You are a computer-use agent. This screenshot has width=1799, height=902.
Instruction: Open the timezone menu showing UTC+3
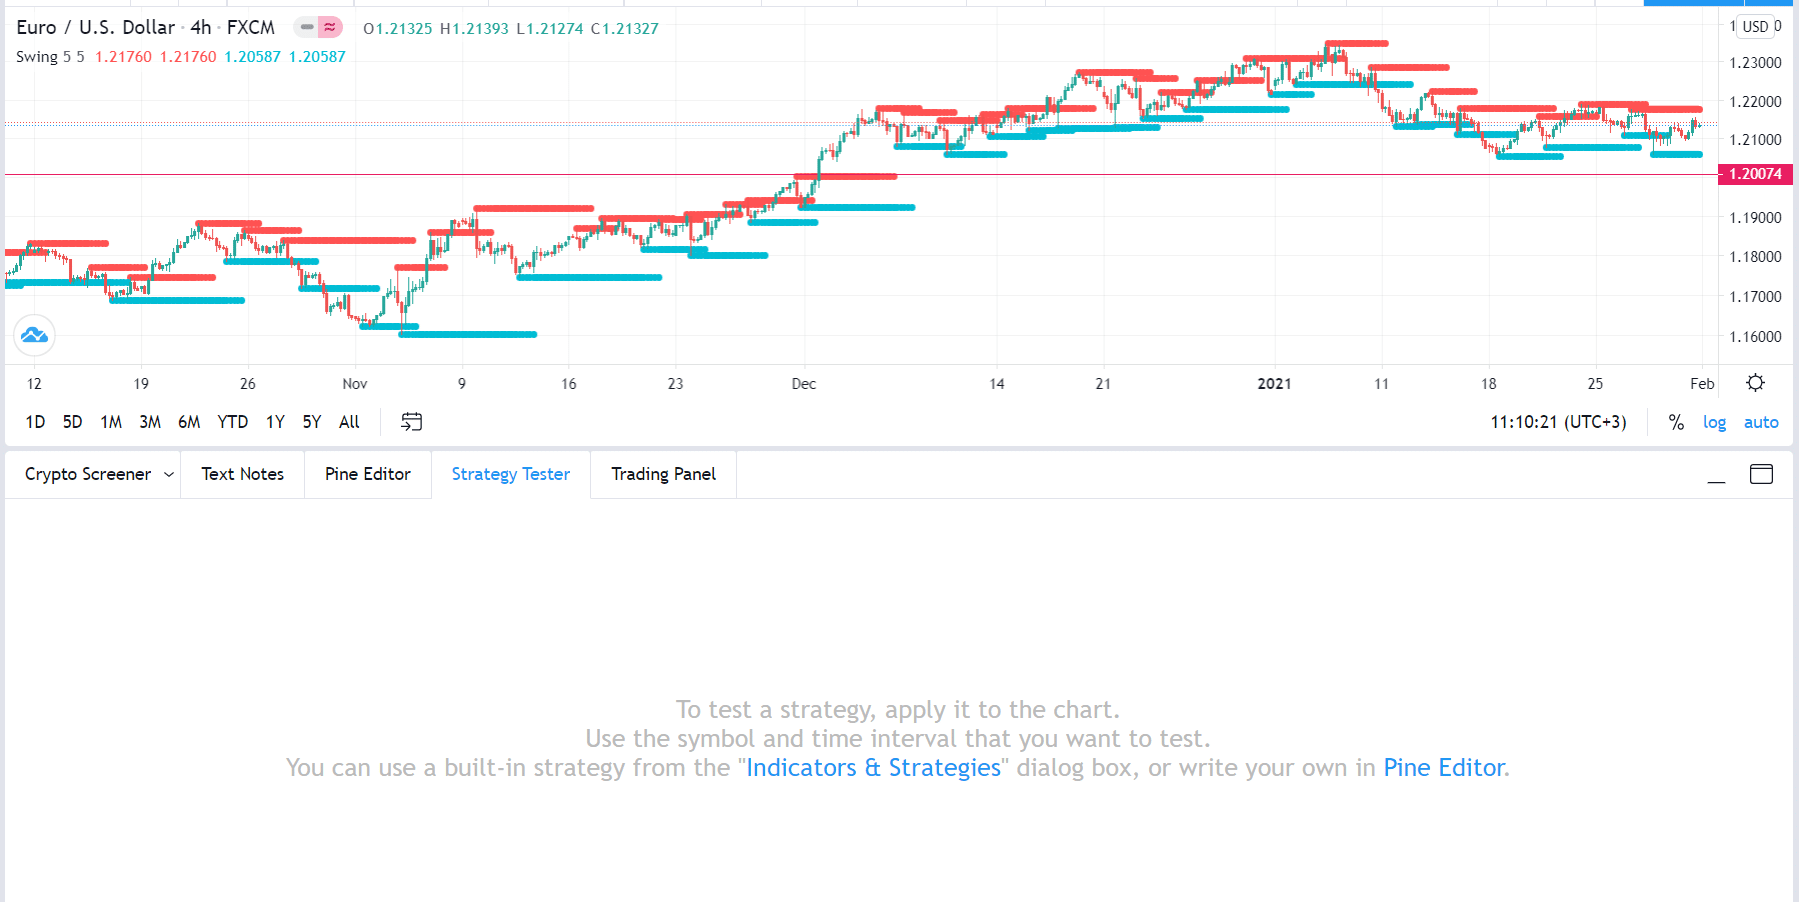click(1558, 422)
